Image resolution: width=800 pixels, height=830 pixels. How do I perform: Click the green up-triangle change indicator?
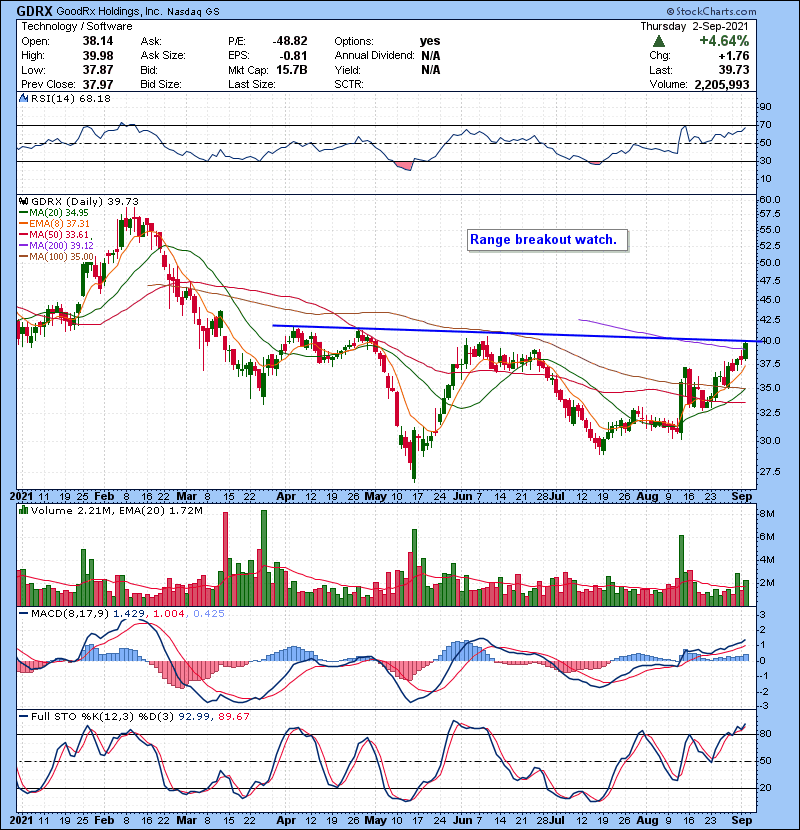pyautogui.click(x=659, y=41)
